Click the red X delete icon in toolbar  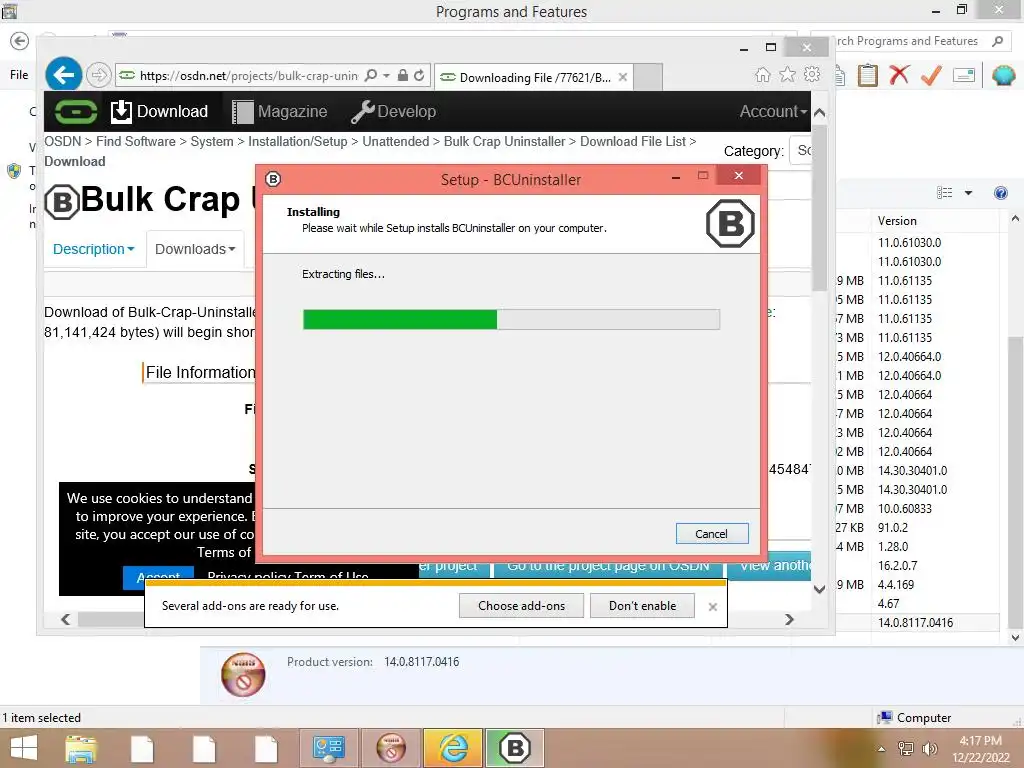(899, 75)
